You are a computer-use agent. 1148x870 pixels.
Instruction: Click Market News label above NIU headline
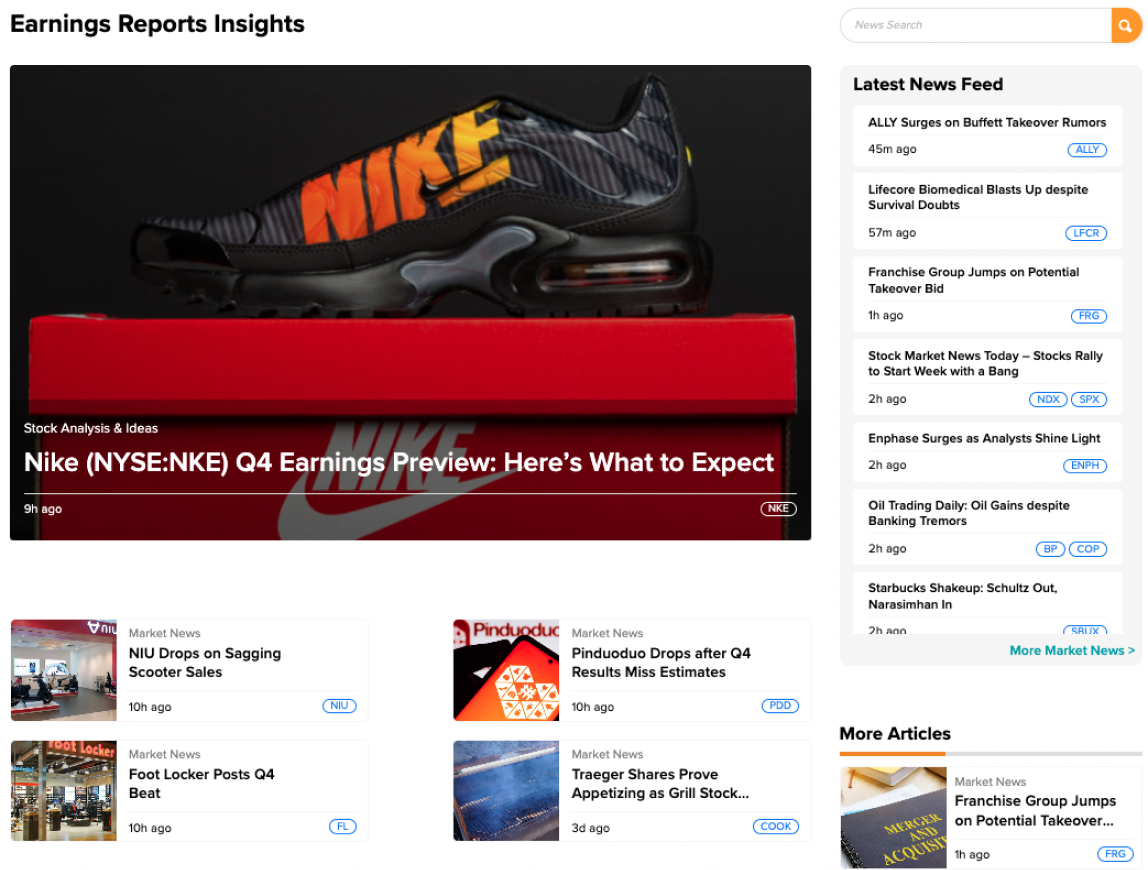pos(165,633)
